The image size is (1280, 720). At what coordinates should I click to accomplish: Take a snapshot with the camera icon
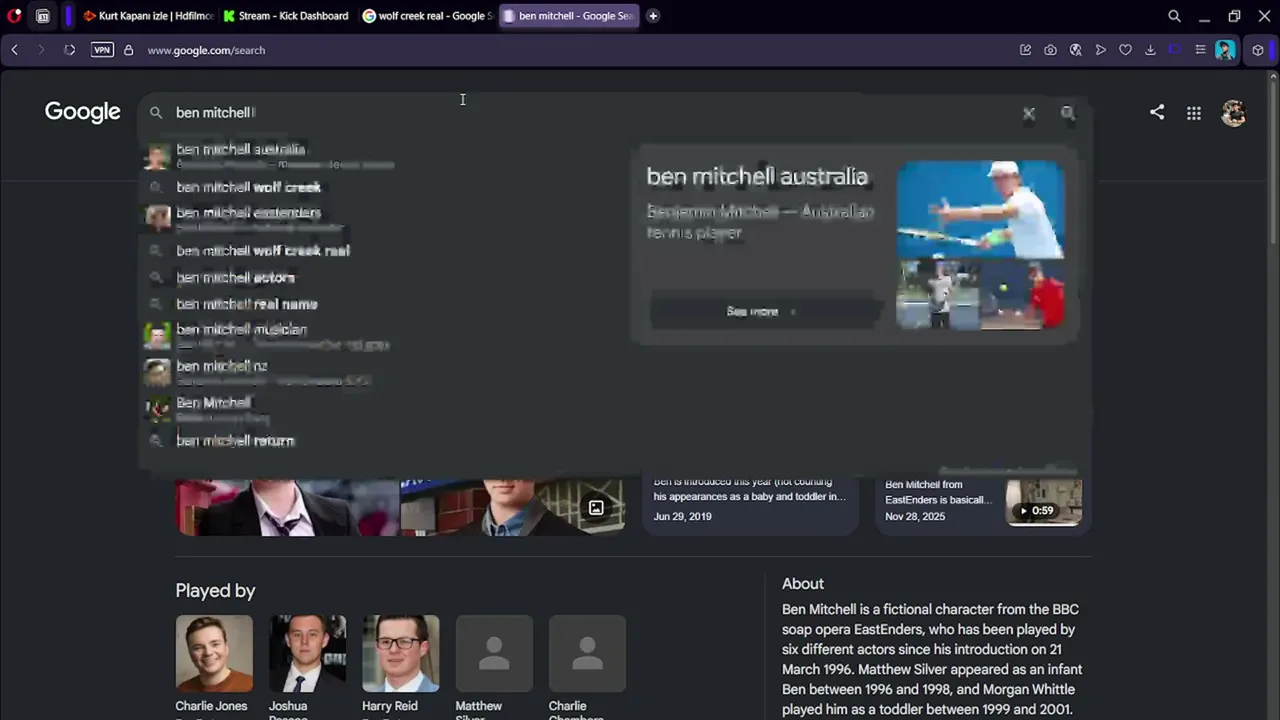point(1050,50)
